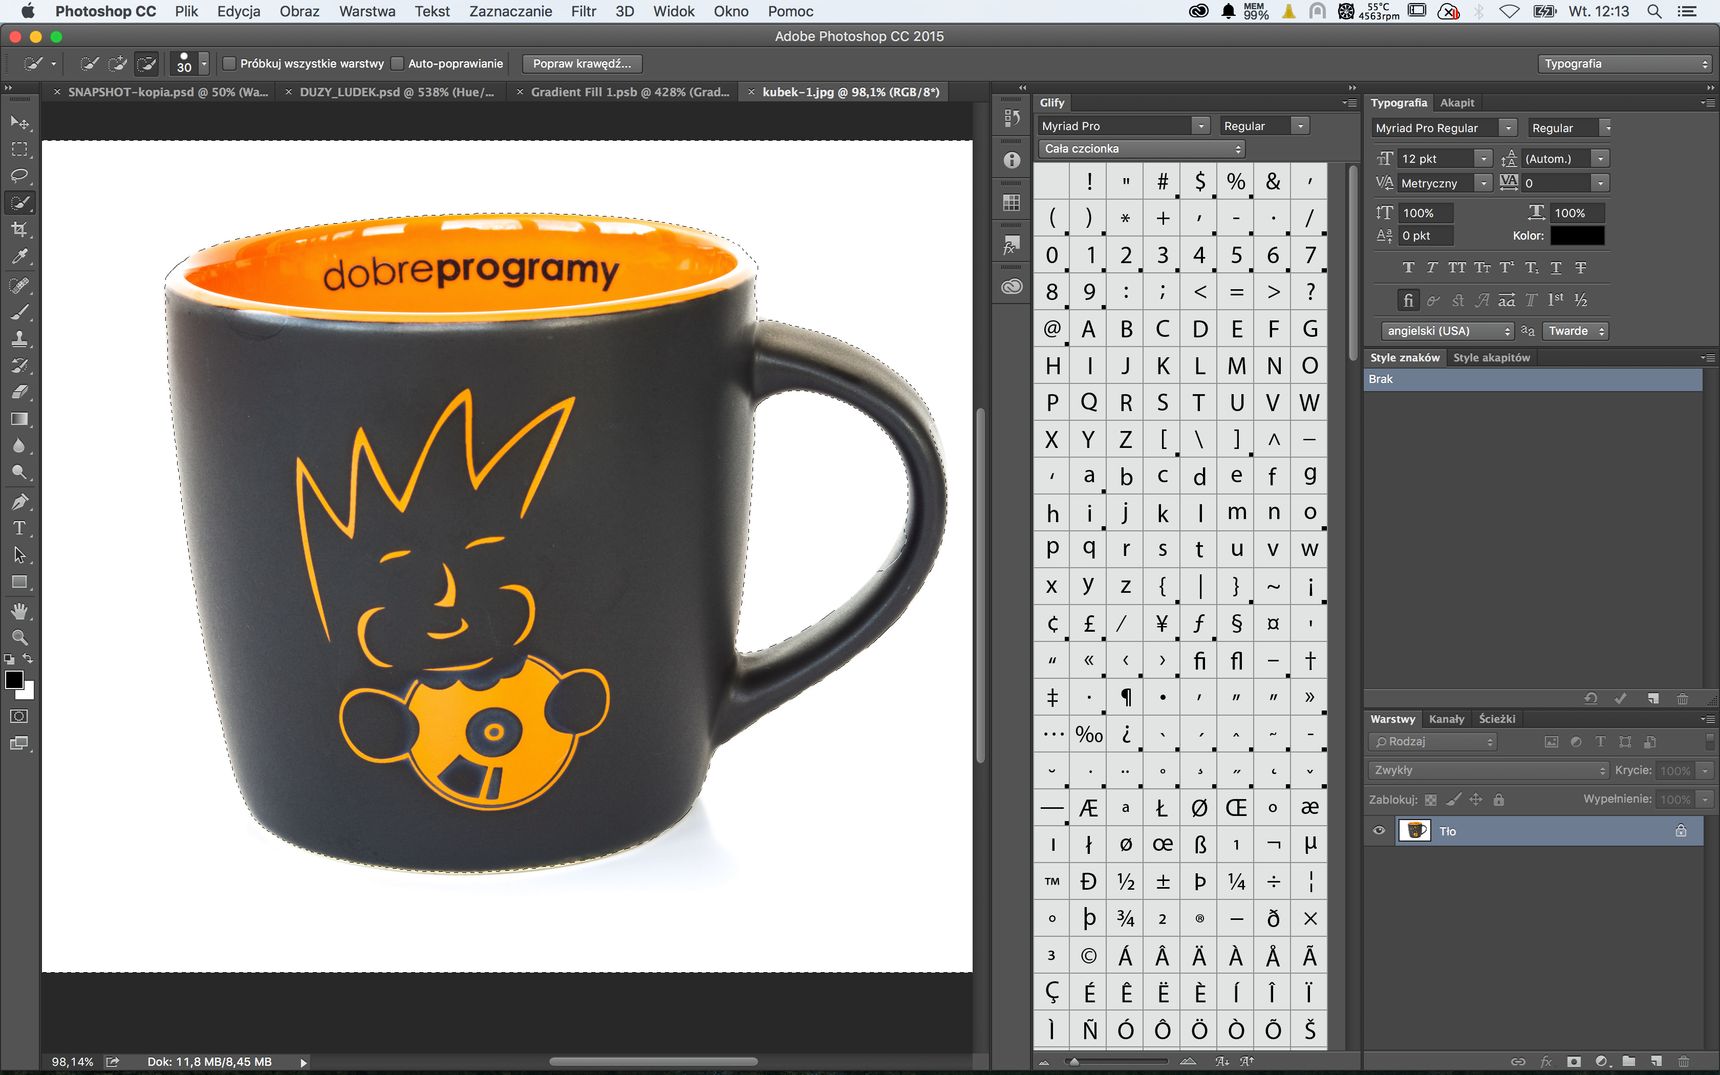
Task: Click Add to selection brush mode
Action: (118, 64)
